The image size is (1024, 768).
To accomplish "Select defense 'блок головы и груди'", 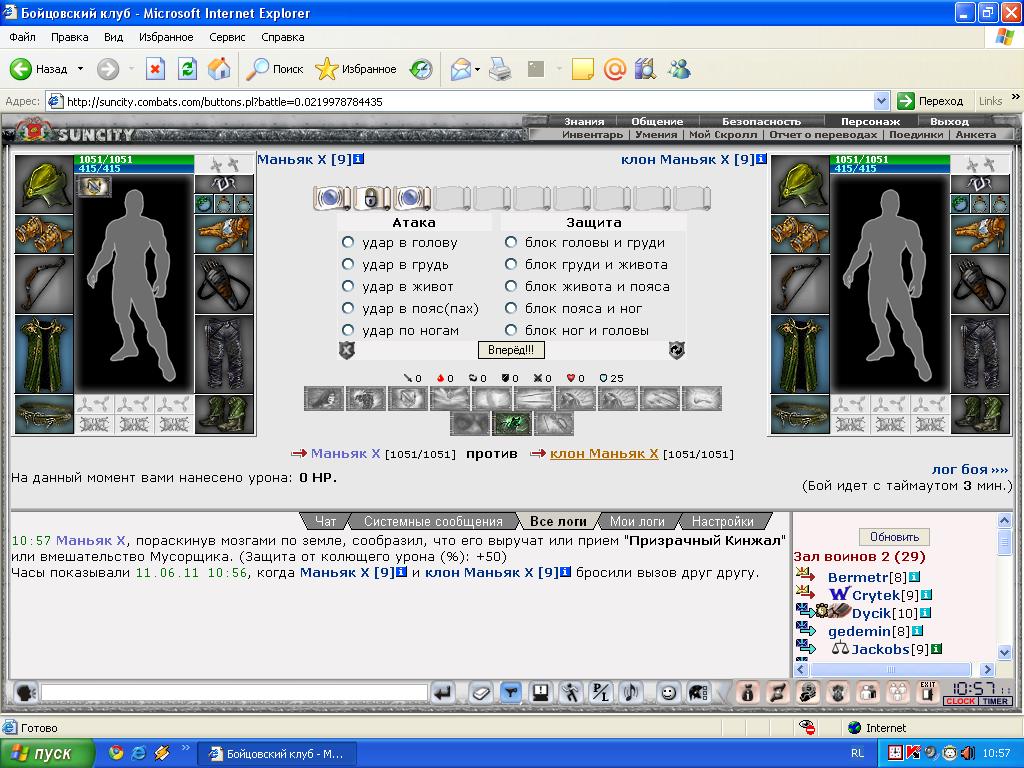I will click(x=511, y=242).
